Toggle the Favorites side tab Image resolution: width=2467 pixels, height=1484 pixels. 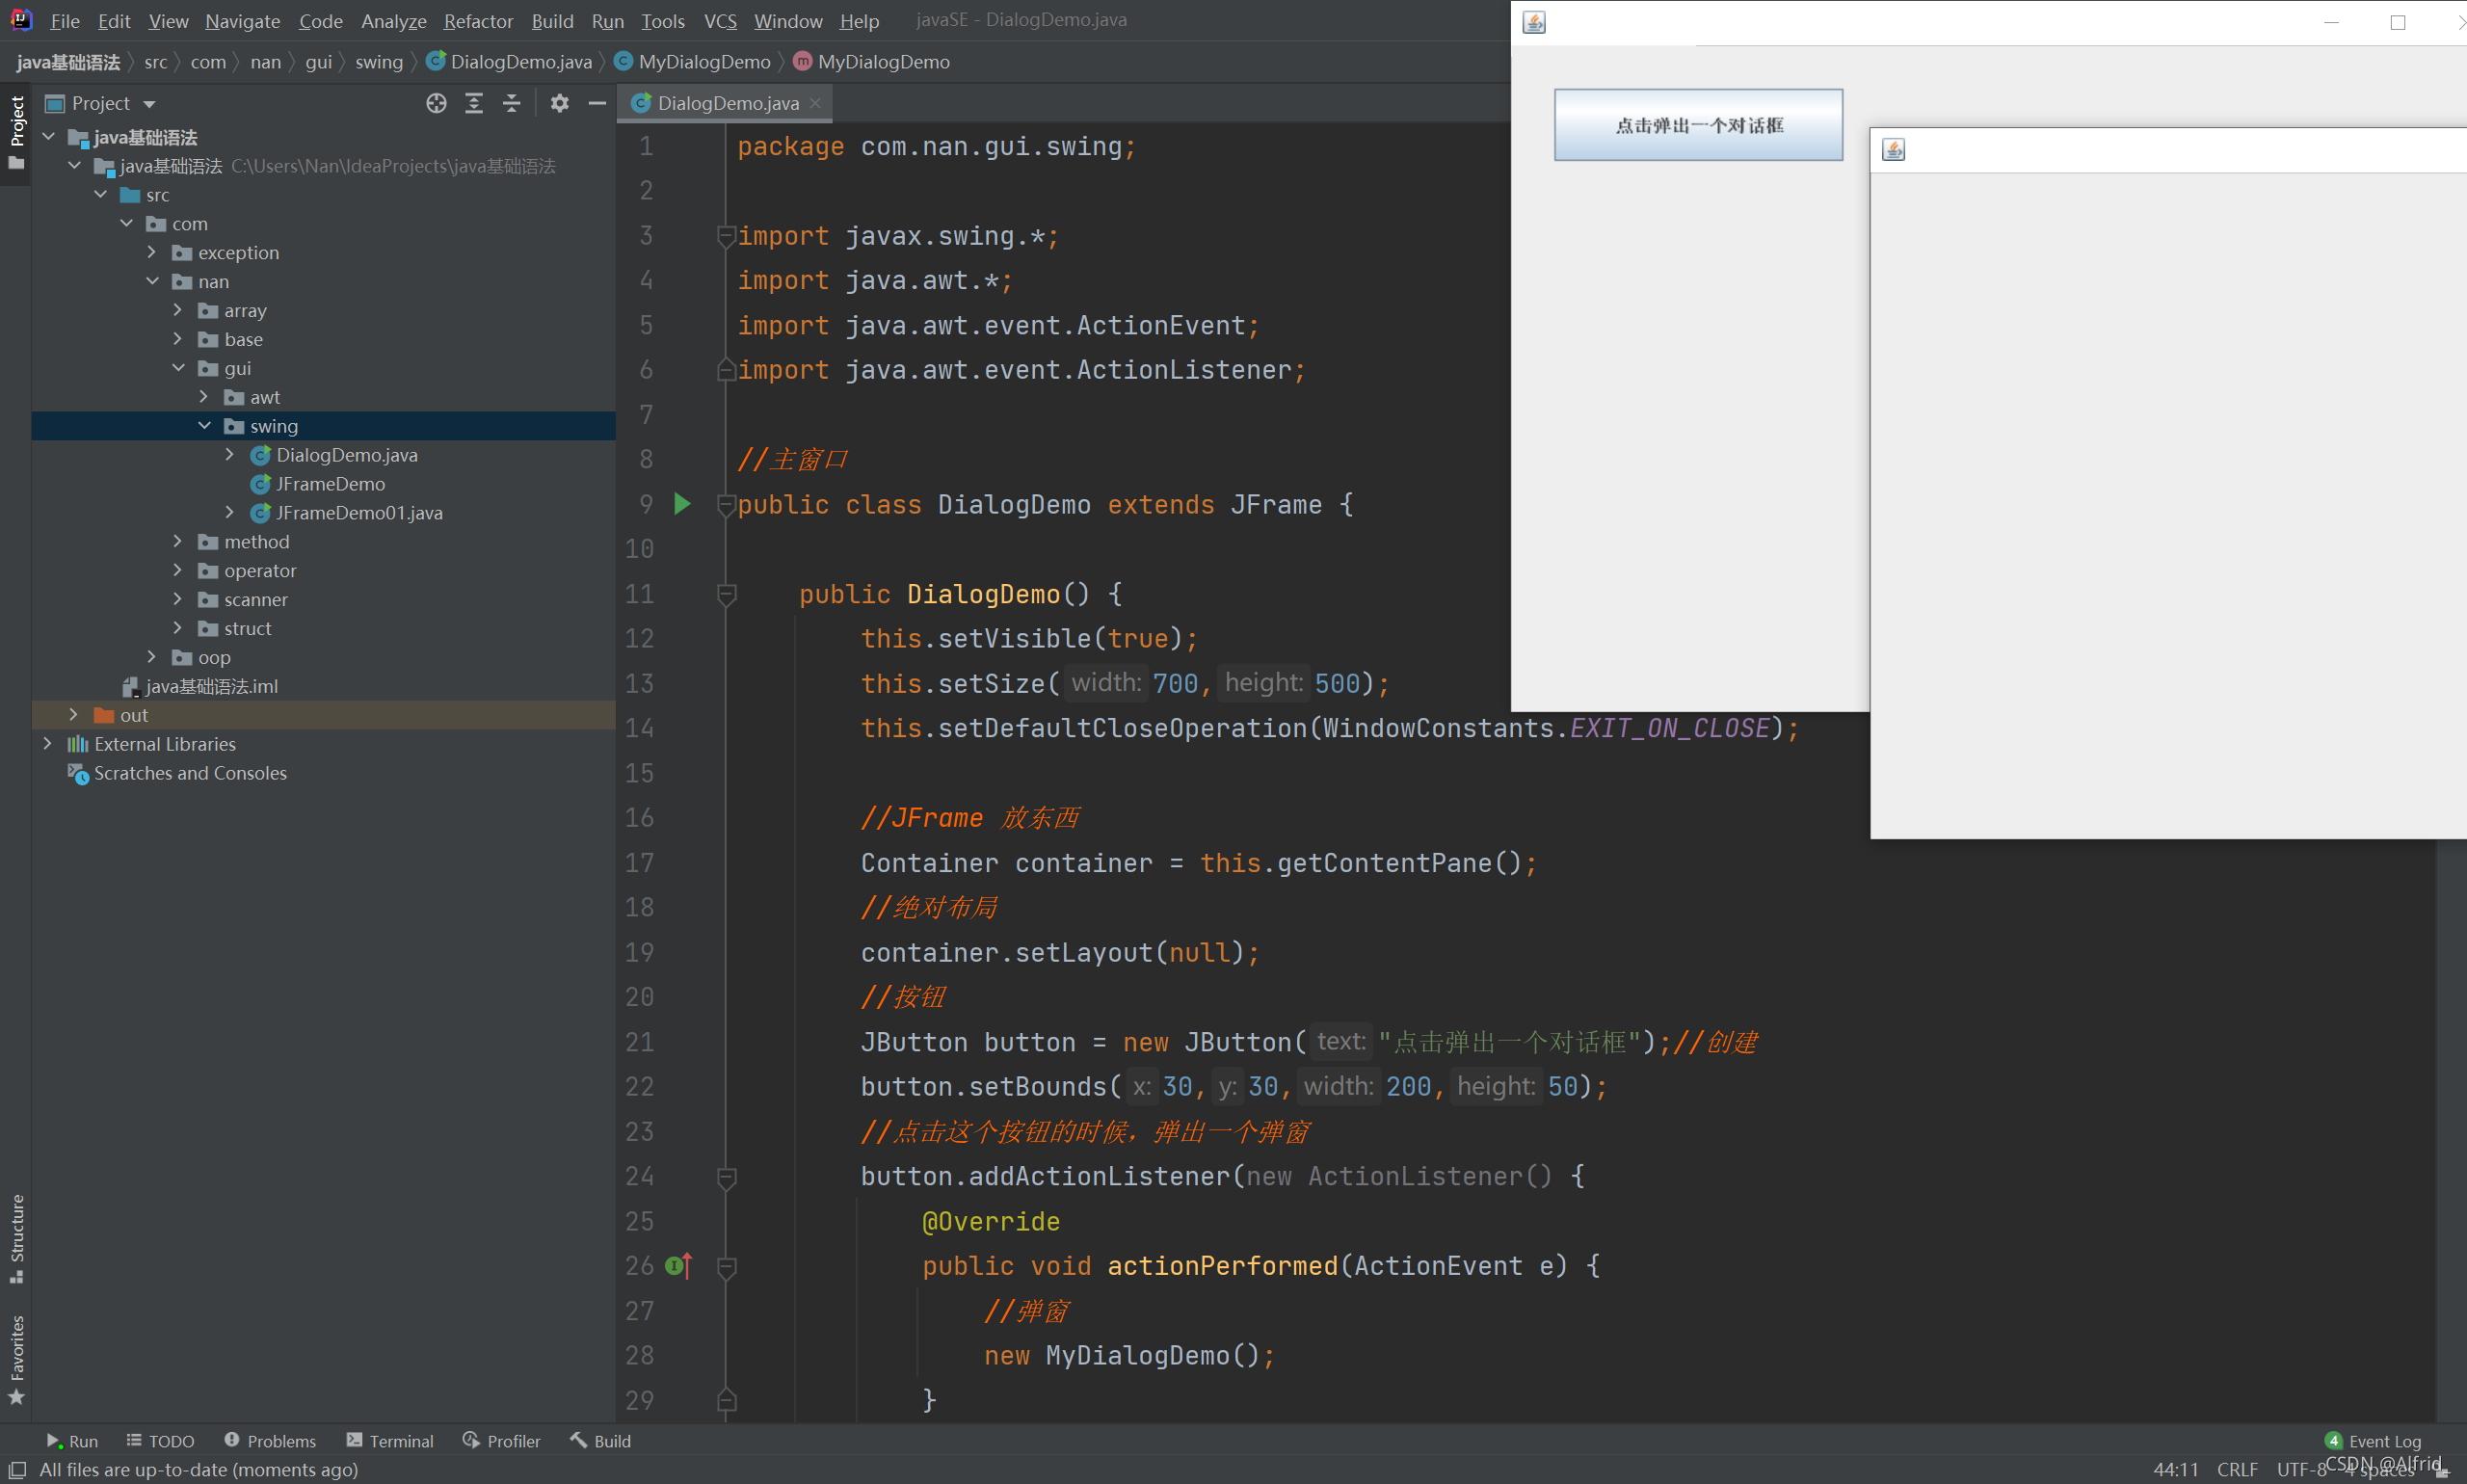pos(16,1360)
